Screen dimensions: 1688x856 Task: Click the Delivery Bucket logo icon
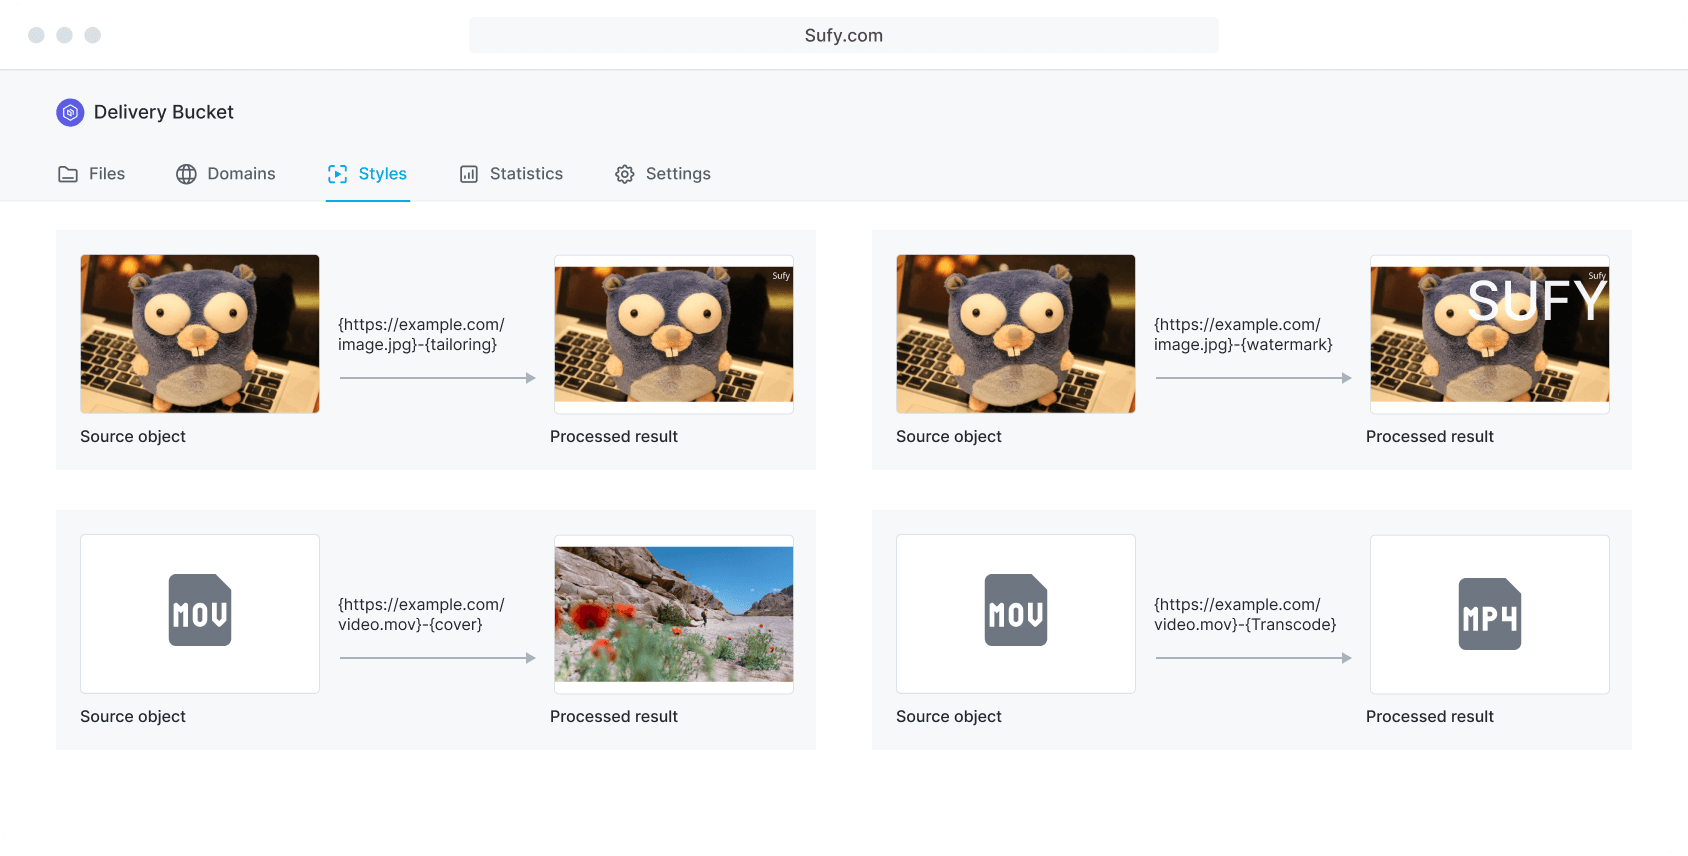click(70, 113)
